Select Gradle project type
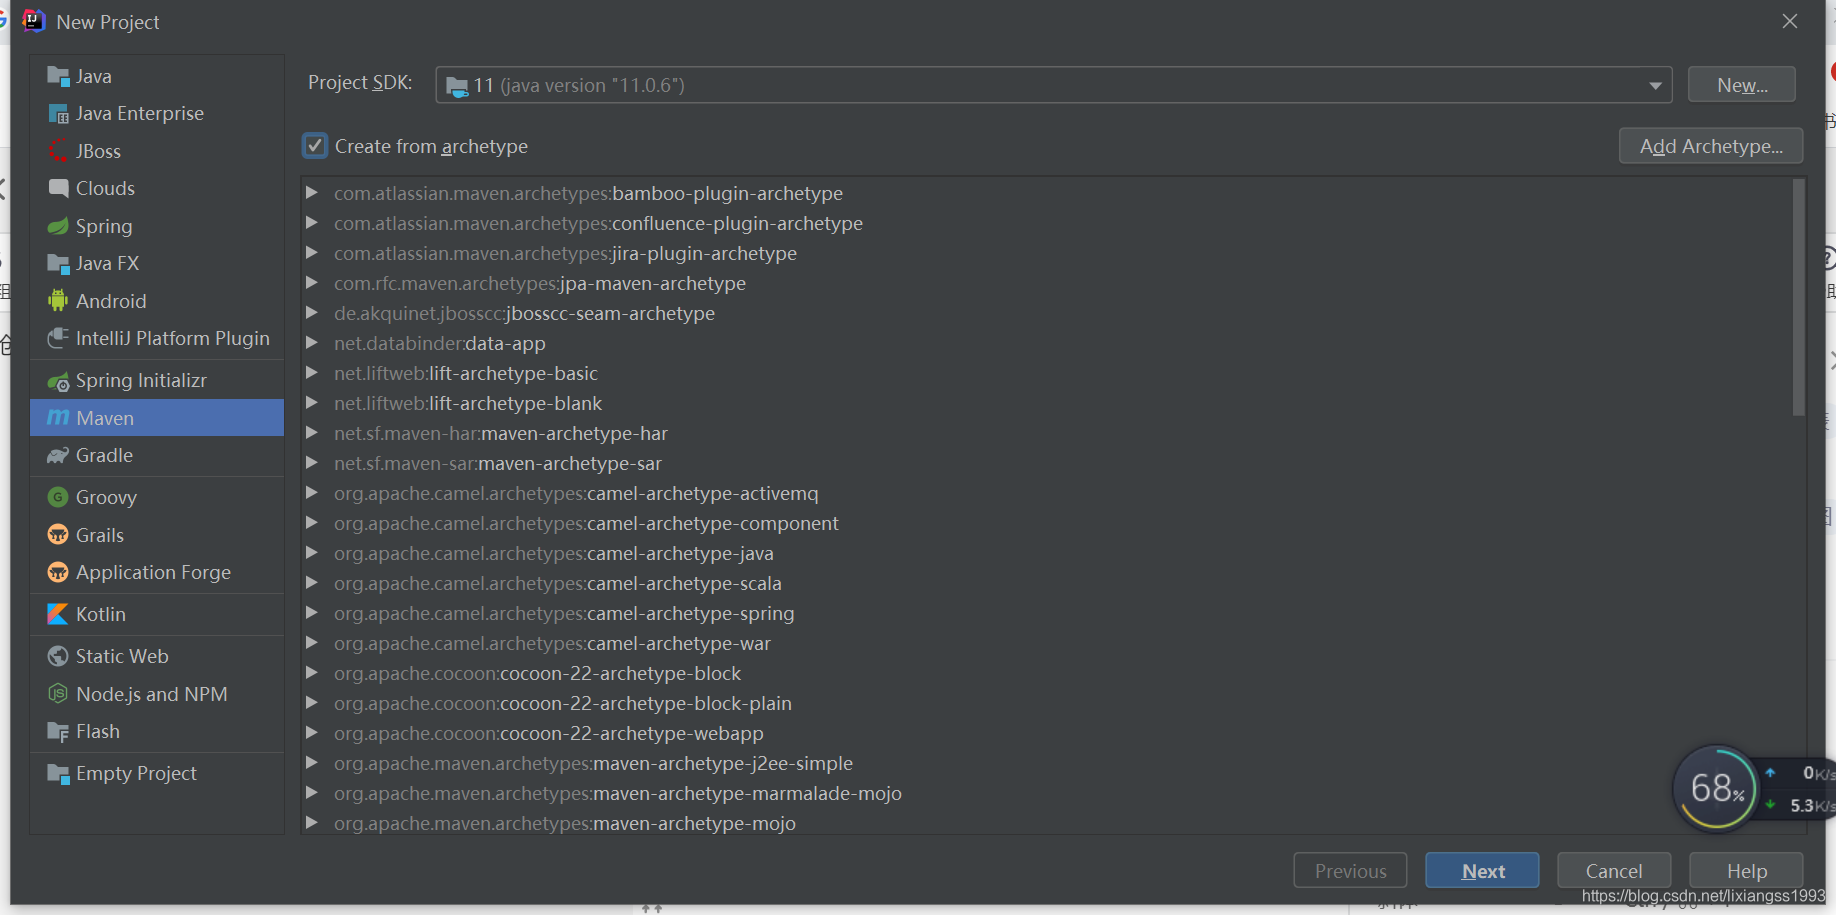 (157, 456)
